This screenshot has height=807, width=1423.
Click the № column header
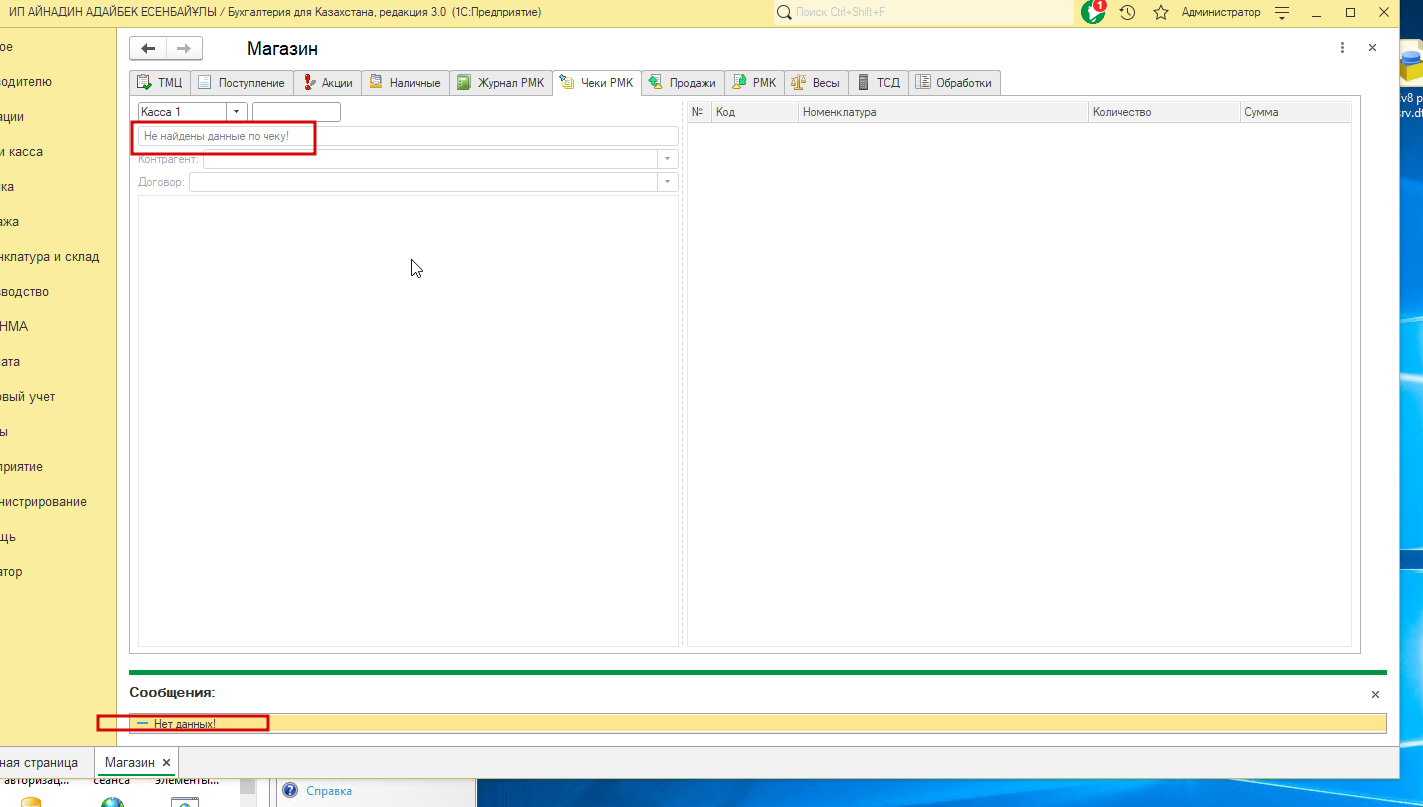coord(699,112)
